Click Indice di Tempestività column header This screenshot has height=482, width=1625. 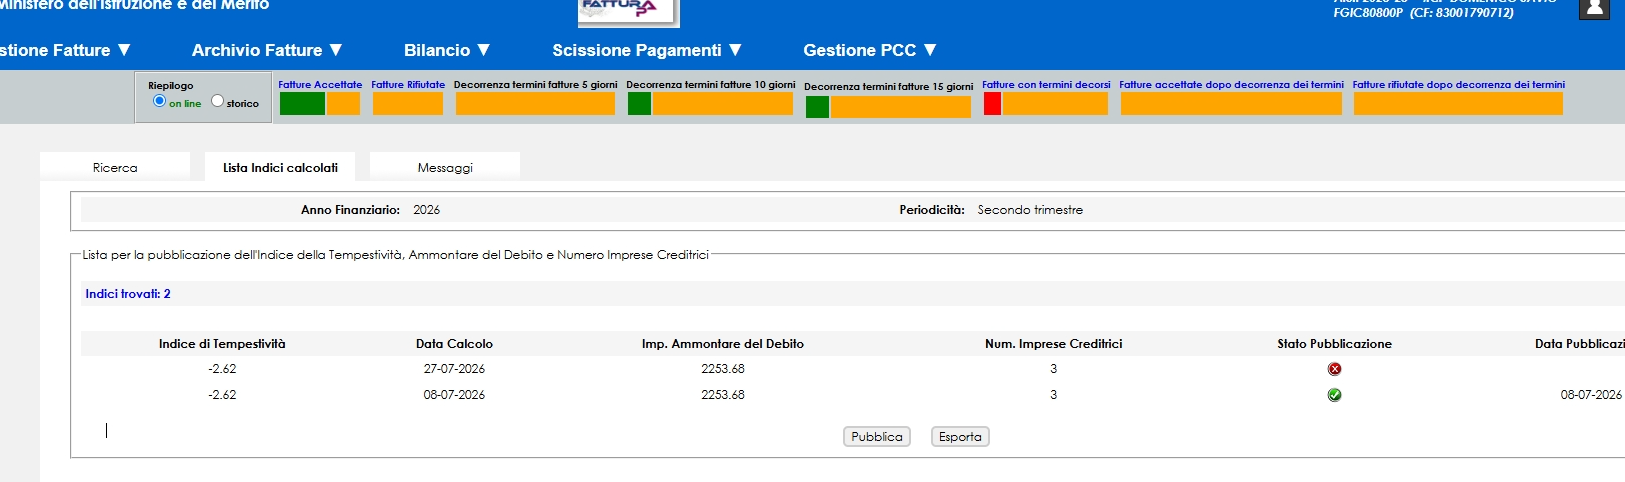222,344
